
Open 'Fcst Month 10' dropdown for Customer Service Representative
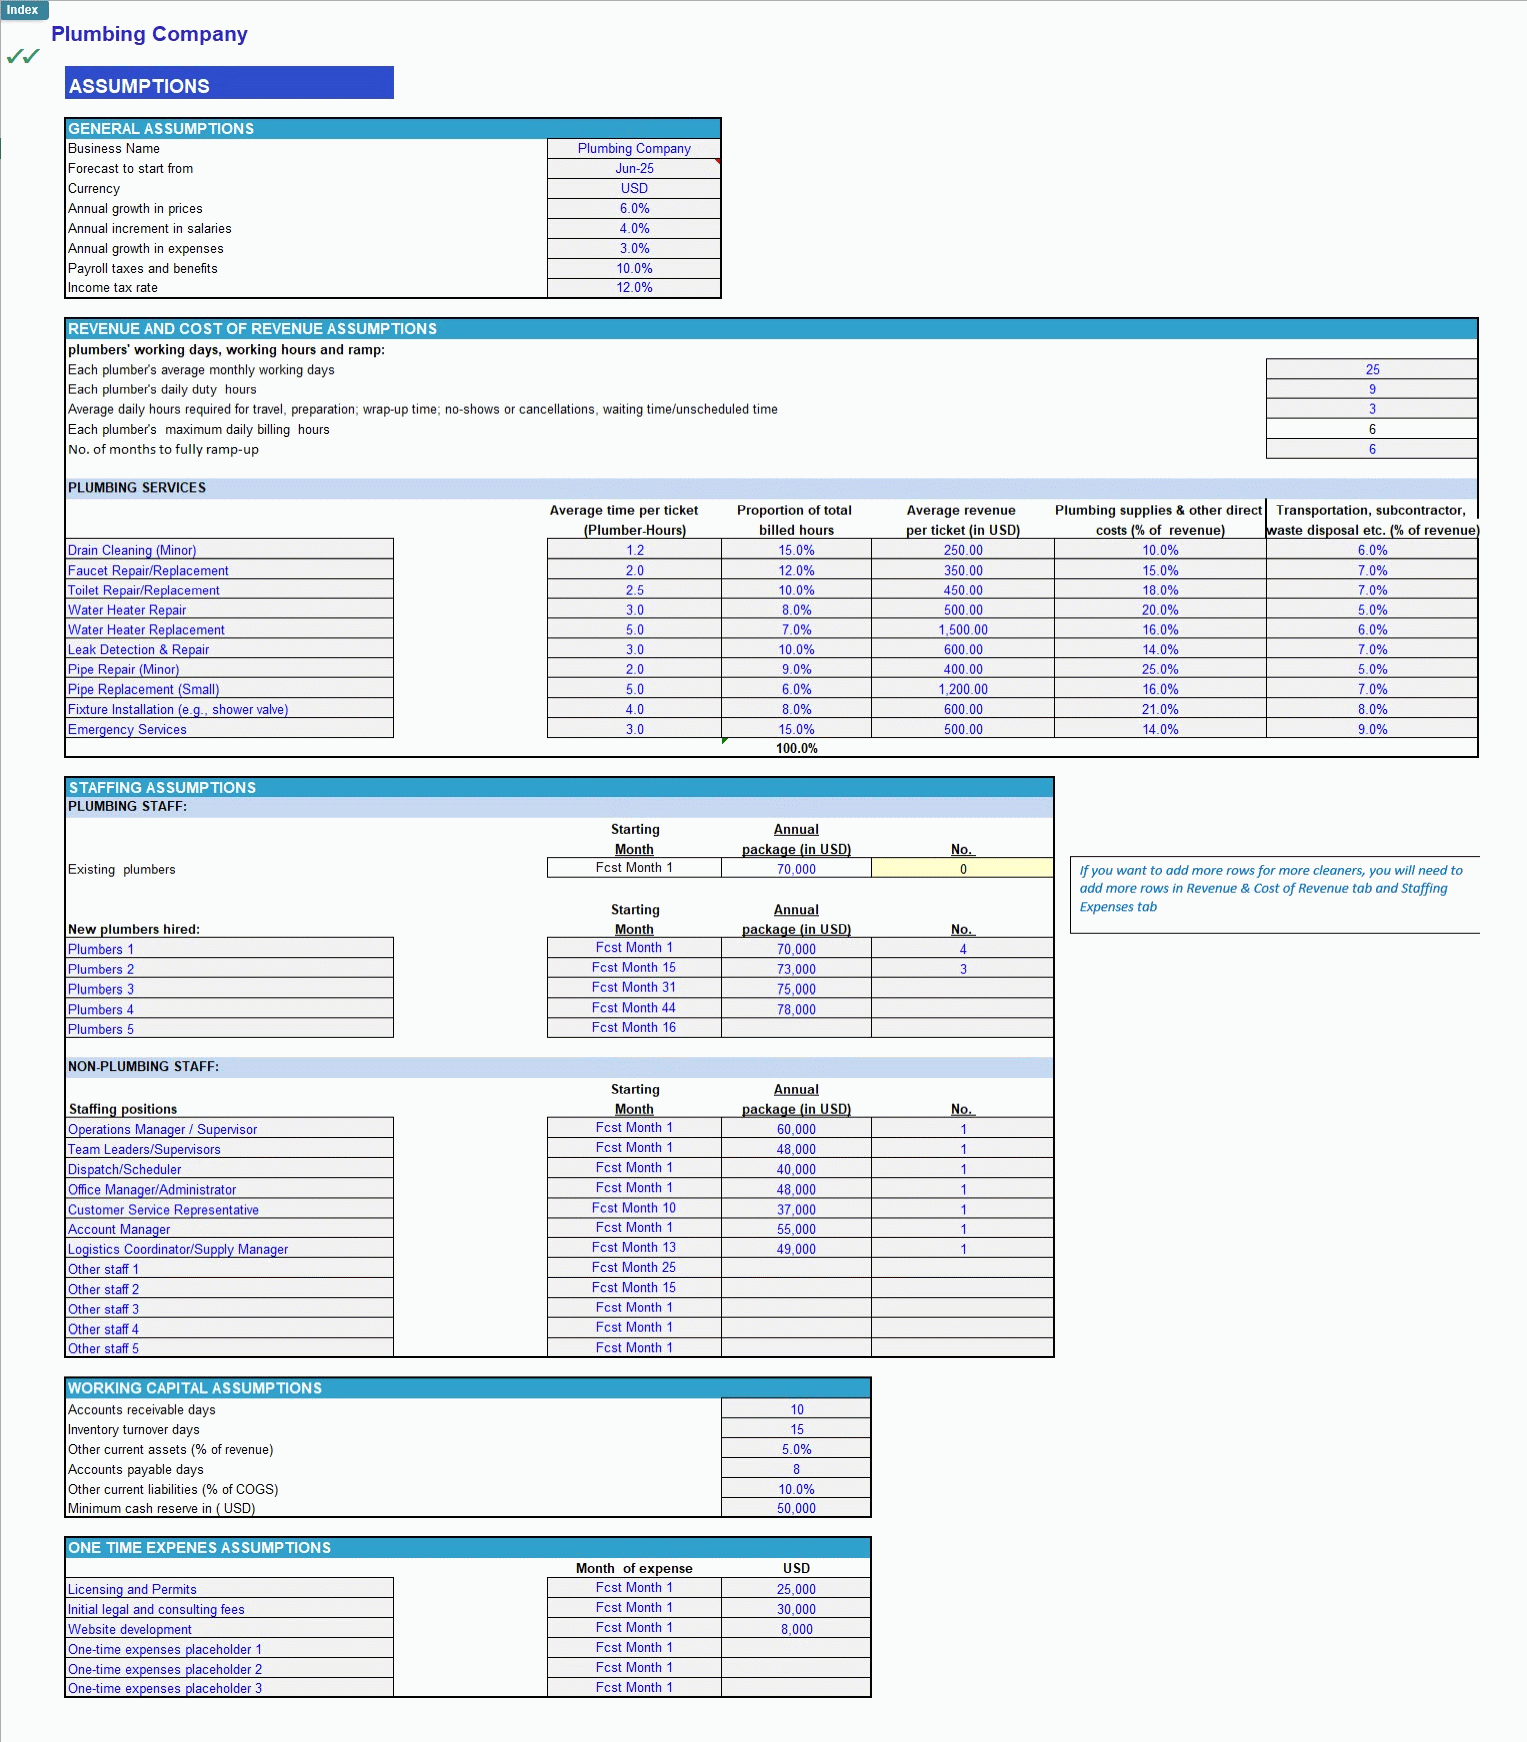(634, 1207)
